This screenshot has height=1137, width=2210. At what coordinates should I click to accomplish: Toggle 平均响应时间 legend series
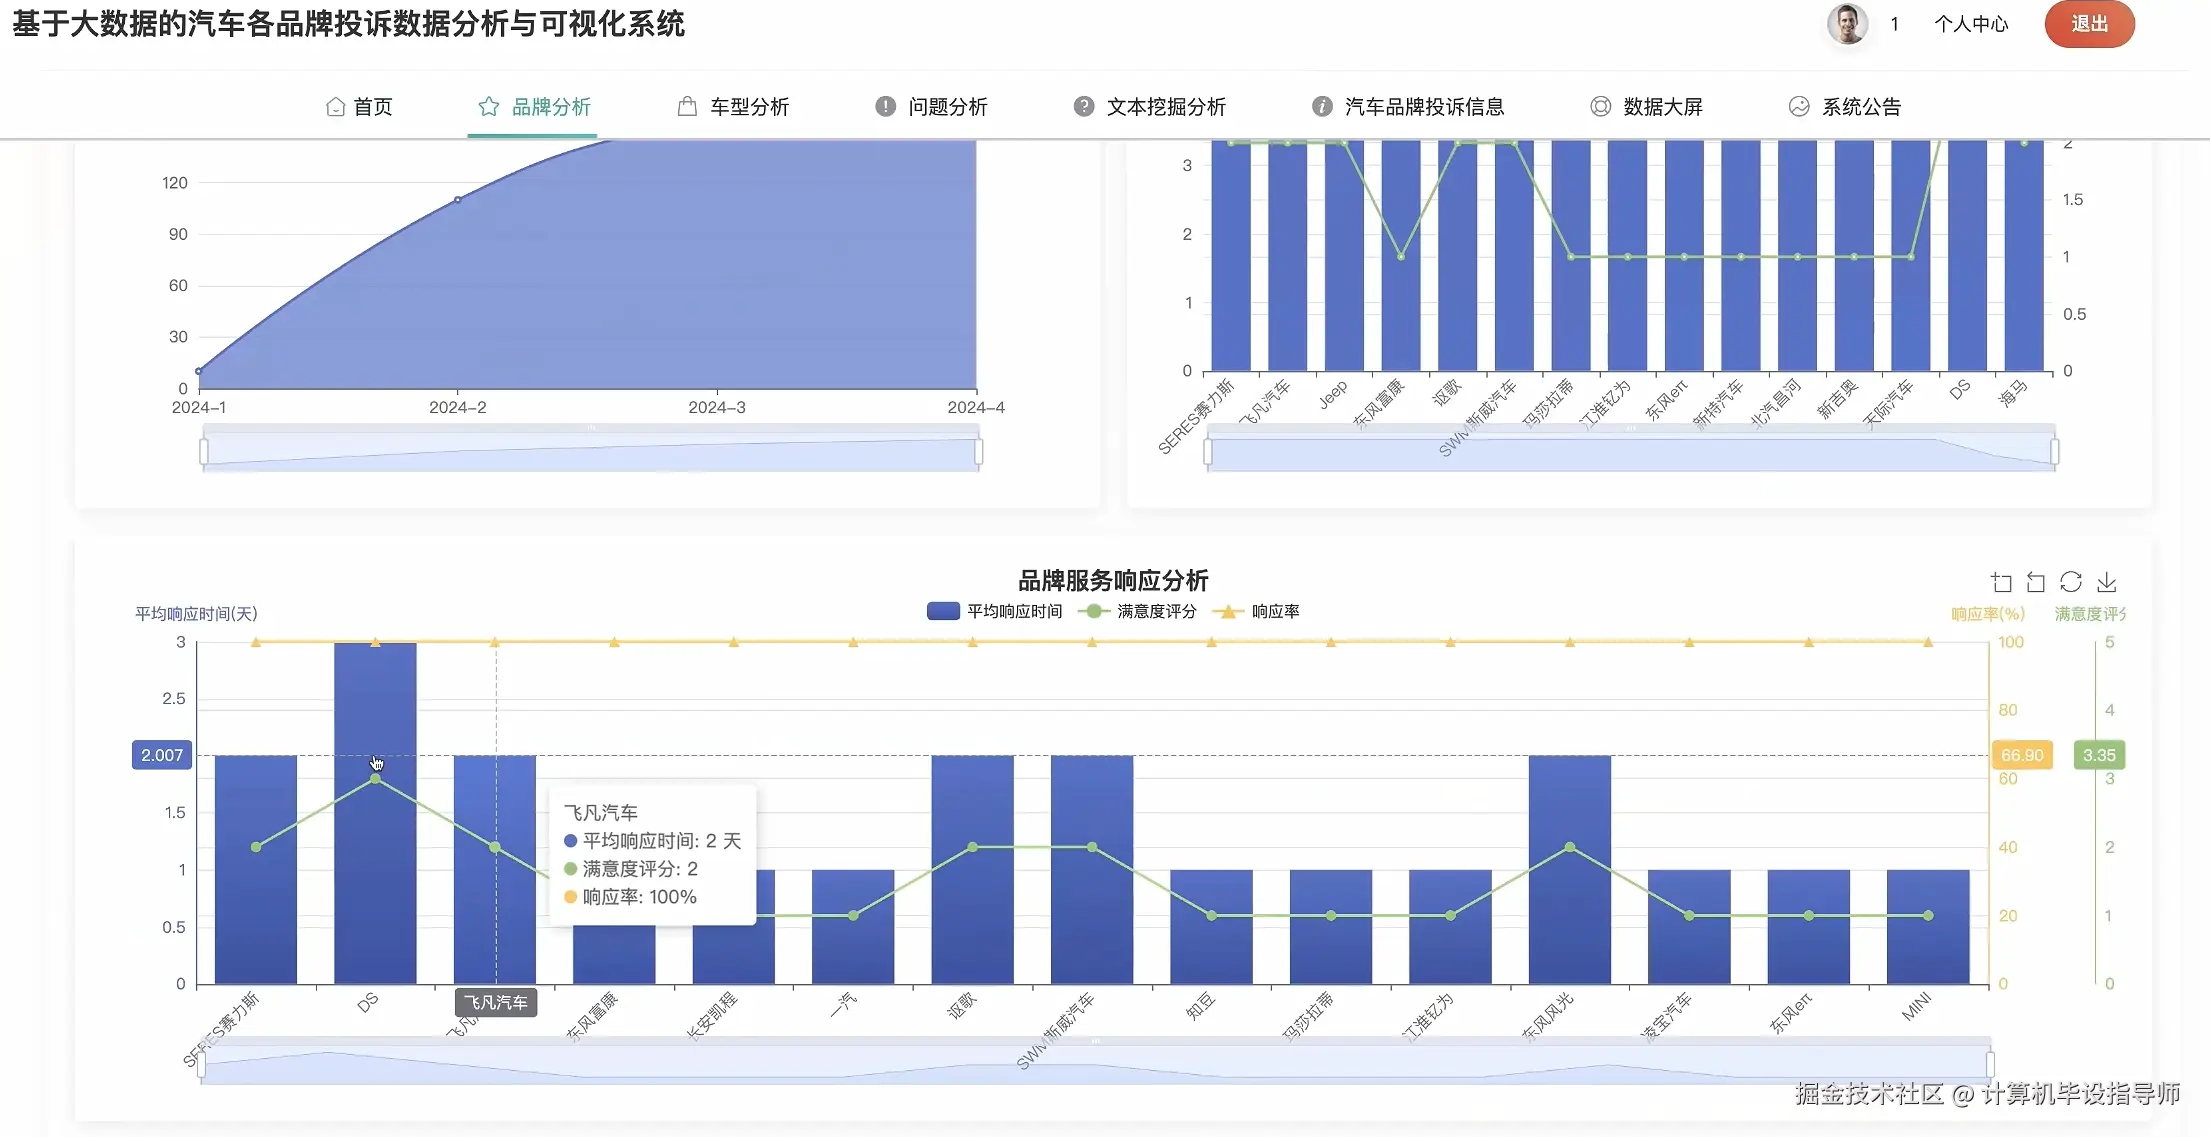pyautogui.click(x=995, y=611)
